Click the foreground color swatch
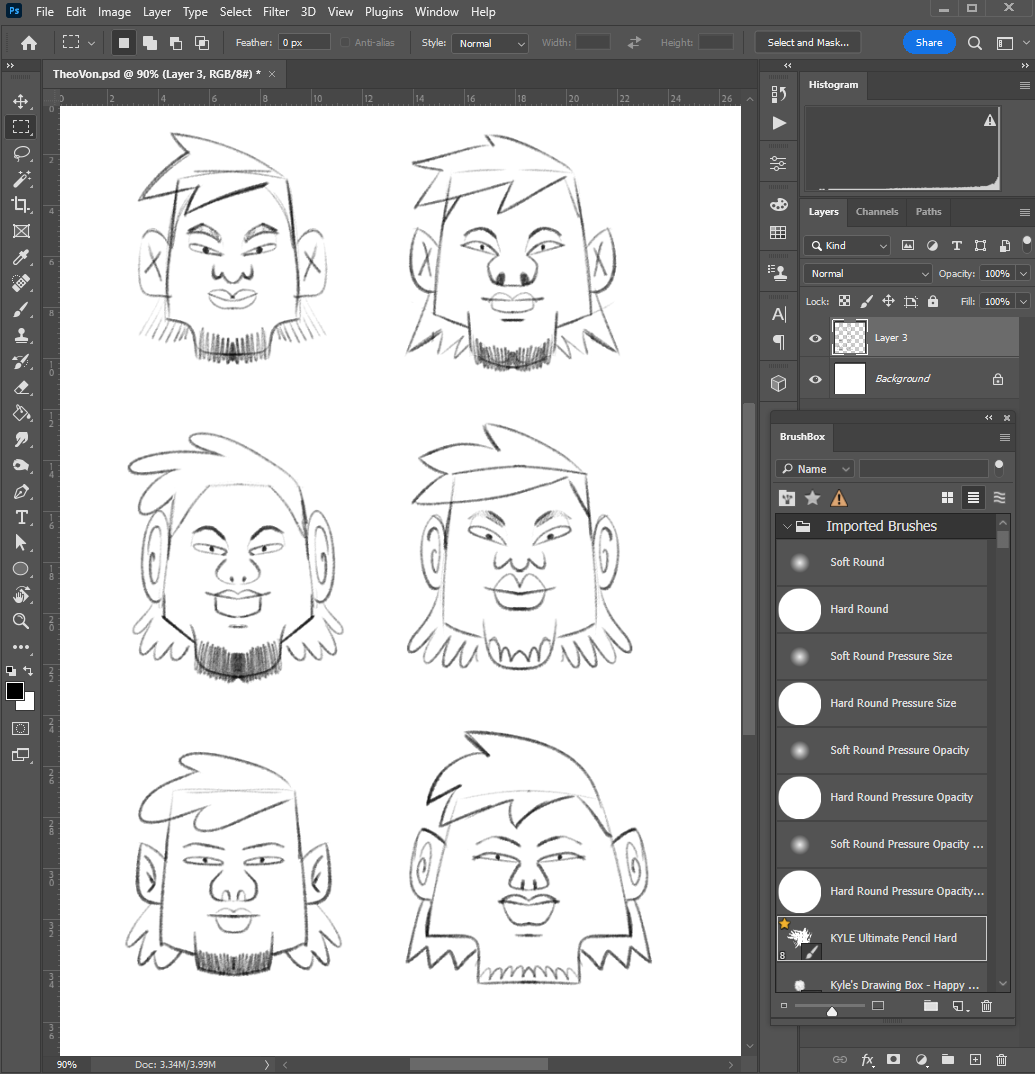 click(14, 691)
